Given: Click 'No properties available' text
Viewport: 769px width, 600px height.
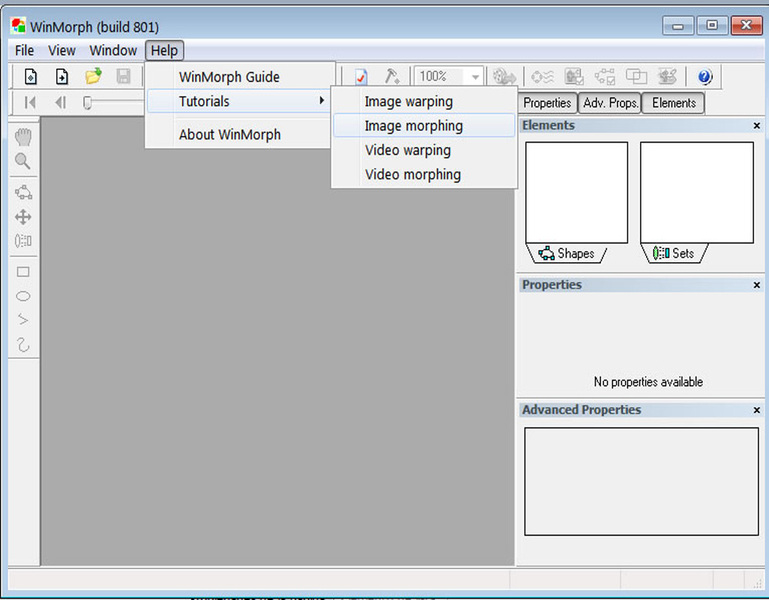Looking at the screenshot, I should point(648,382).
